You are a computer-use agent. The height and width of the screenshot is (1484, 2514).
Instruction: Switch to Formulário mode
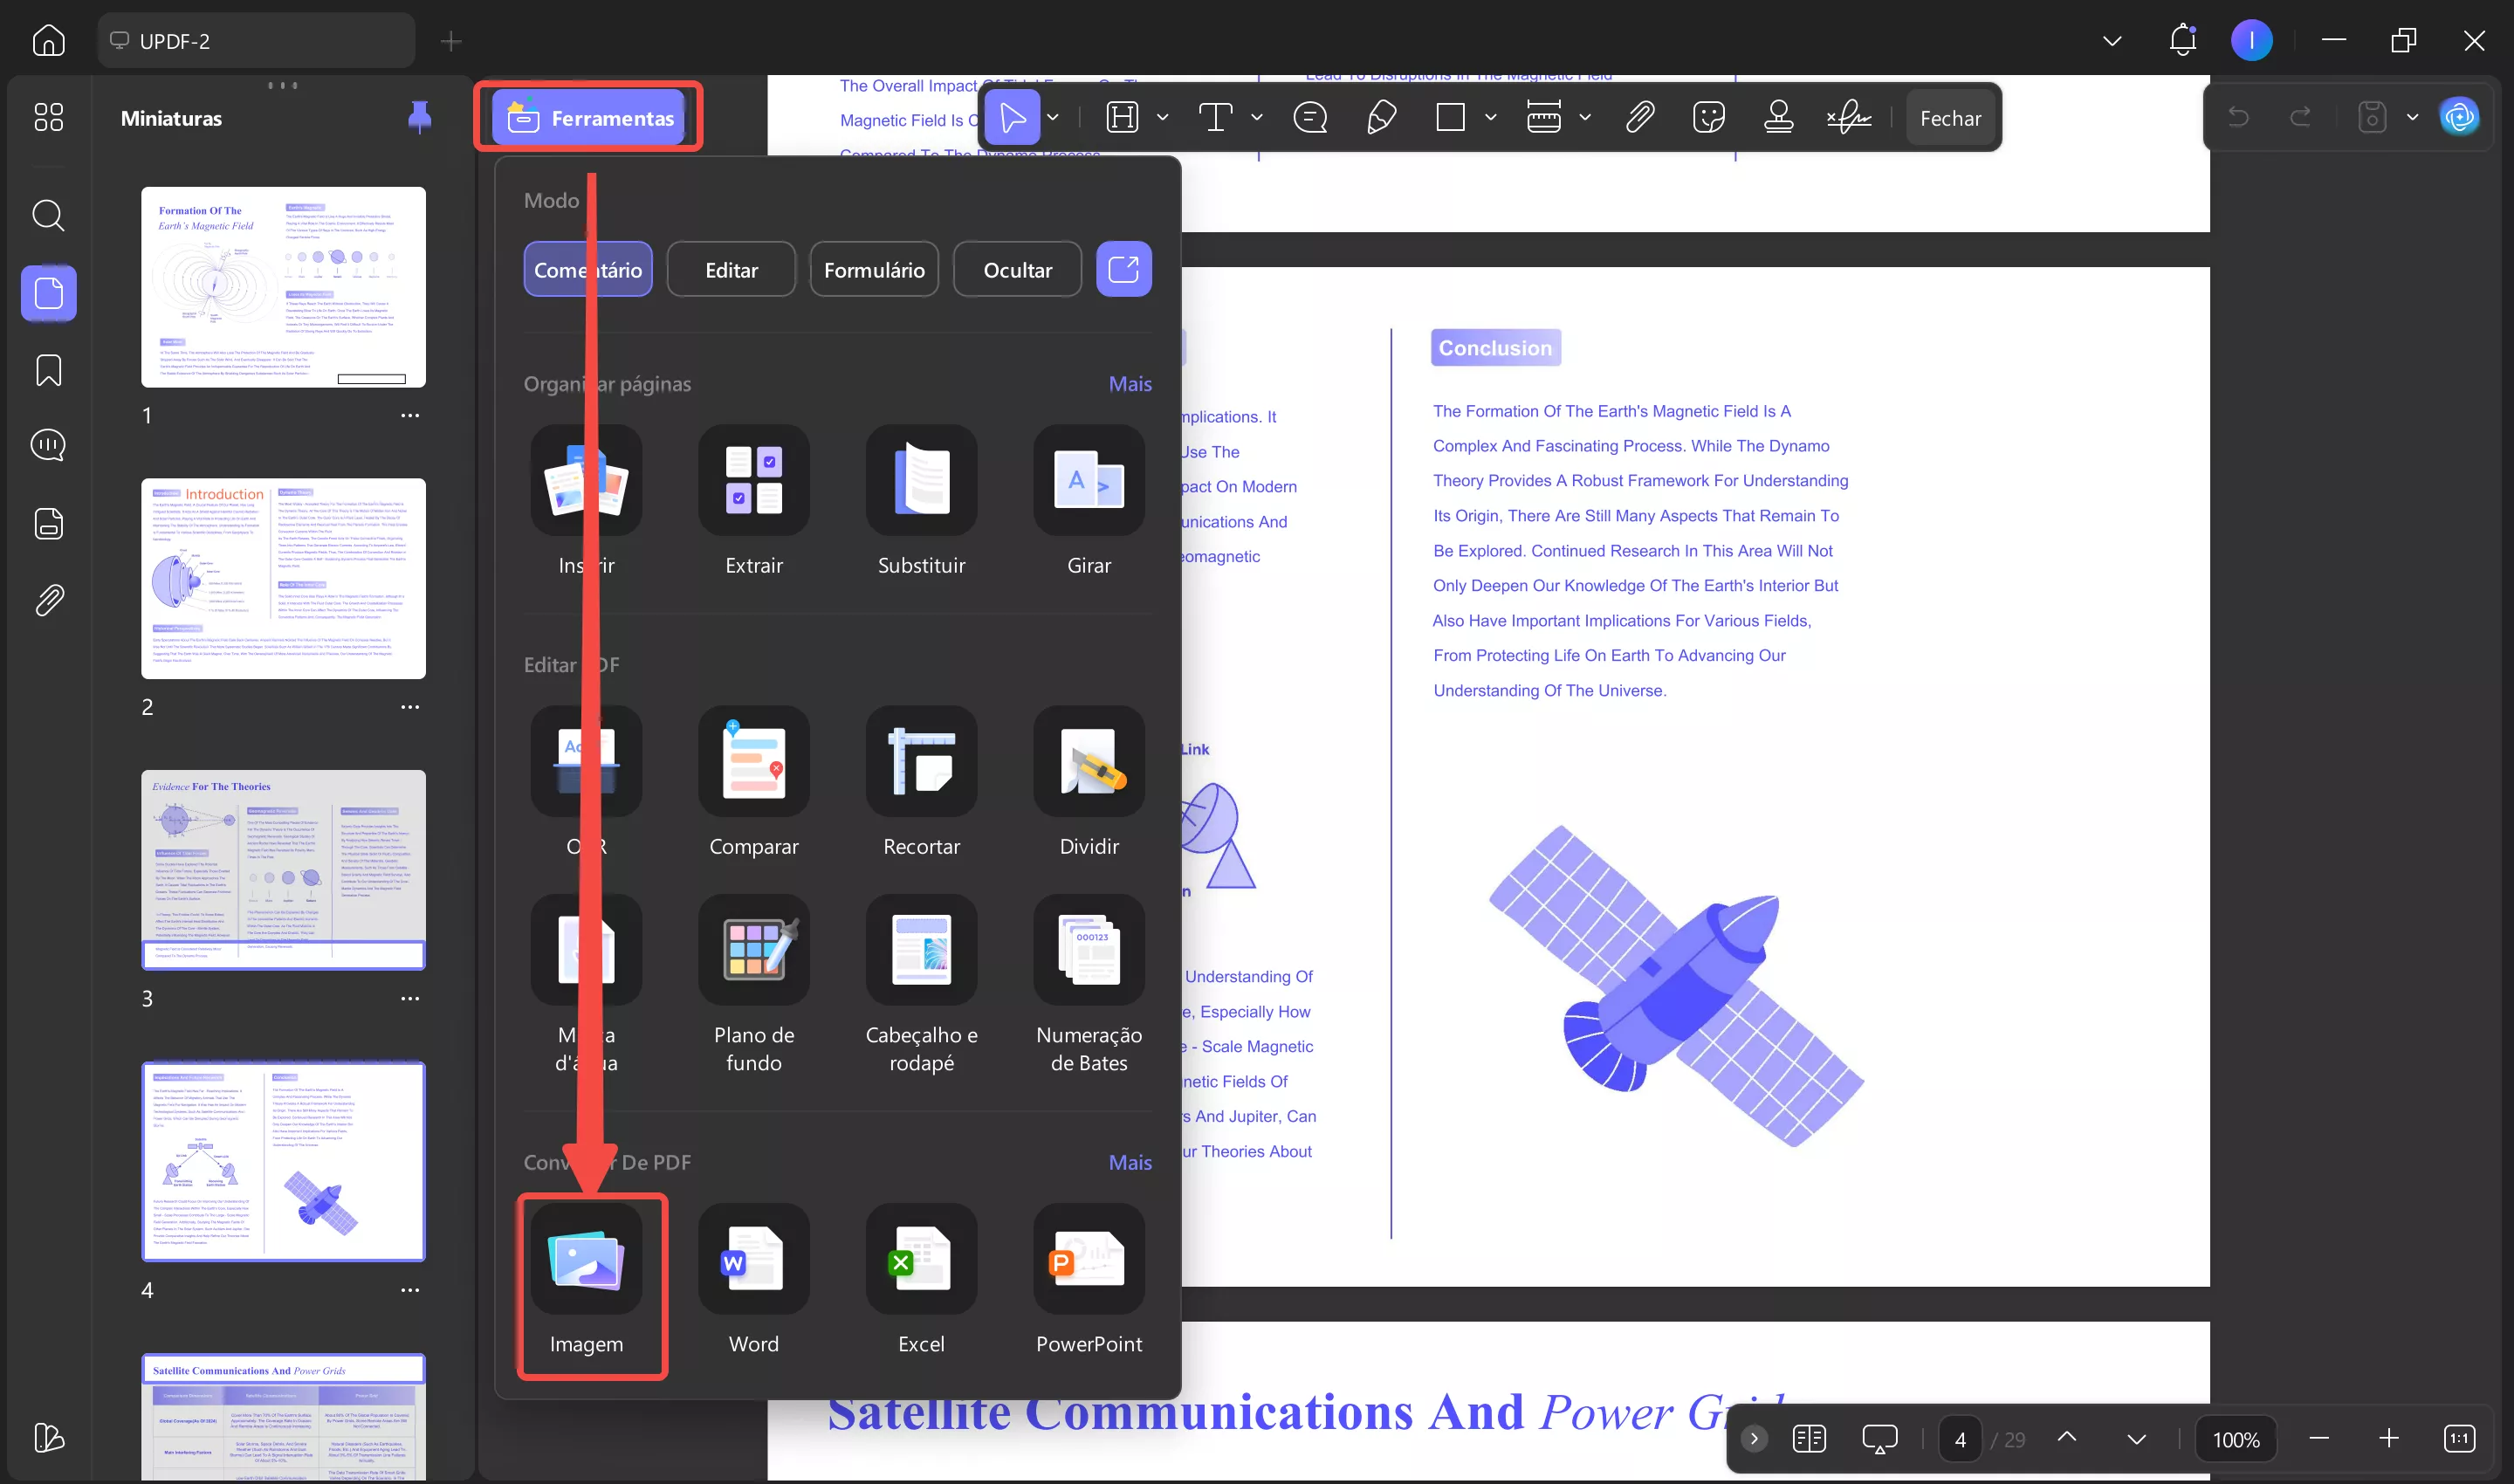(x=873, y=269)
